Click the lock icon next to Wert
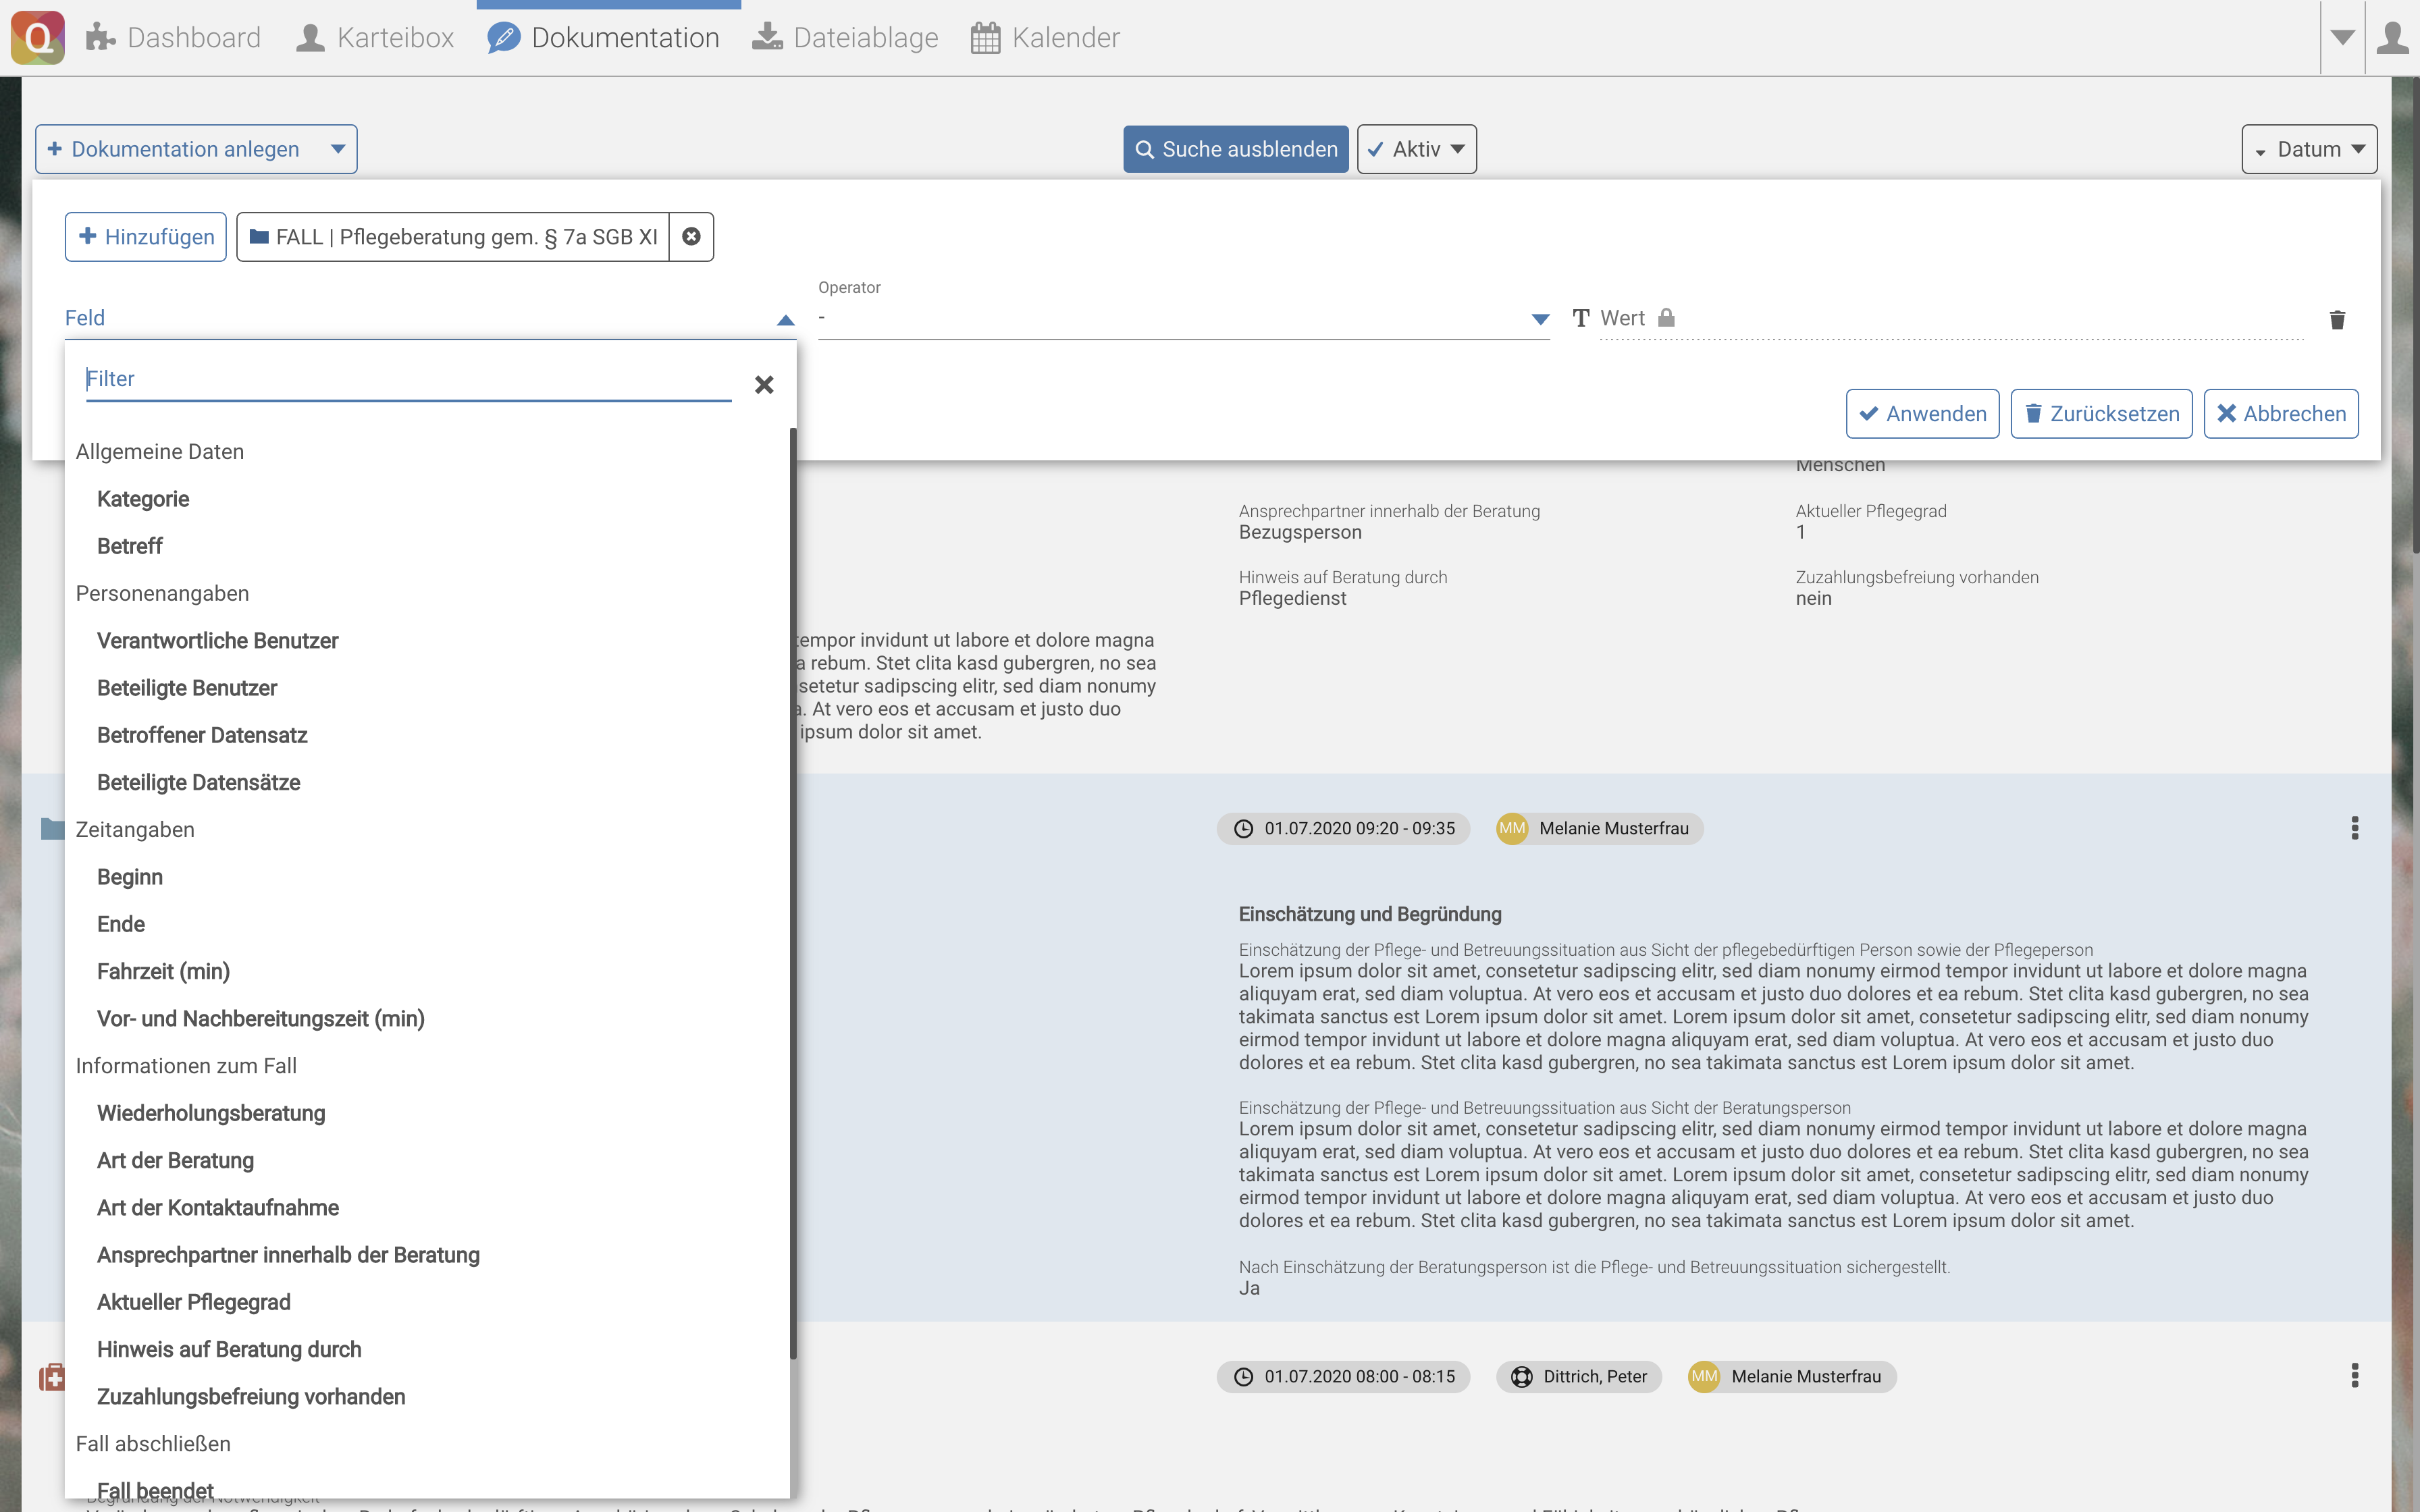Image resolution: width=2420 pixels, height=1512 pixels. (x=1666, y=318)
